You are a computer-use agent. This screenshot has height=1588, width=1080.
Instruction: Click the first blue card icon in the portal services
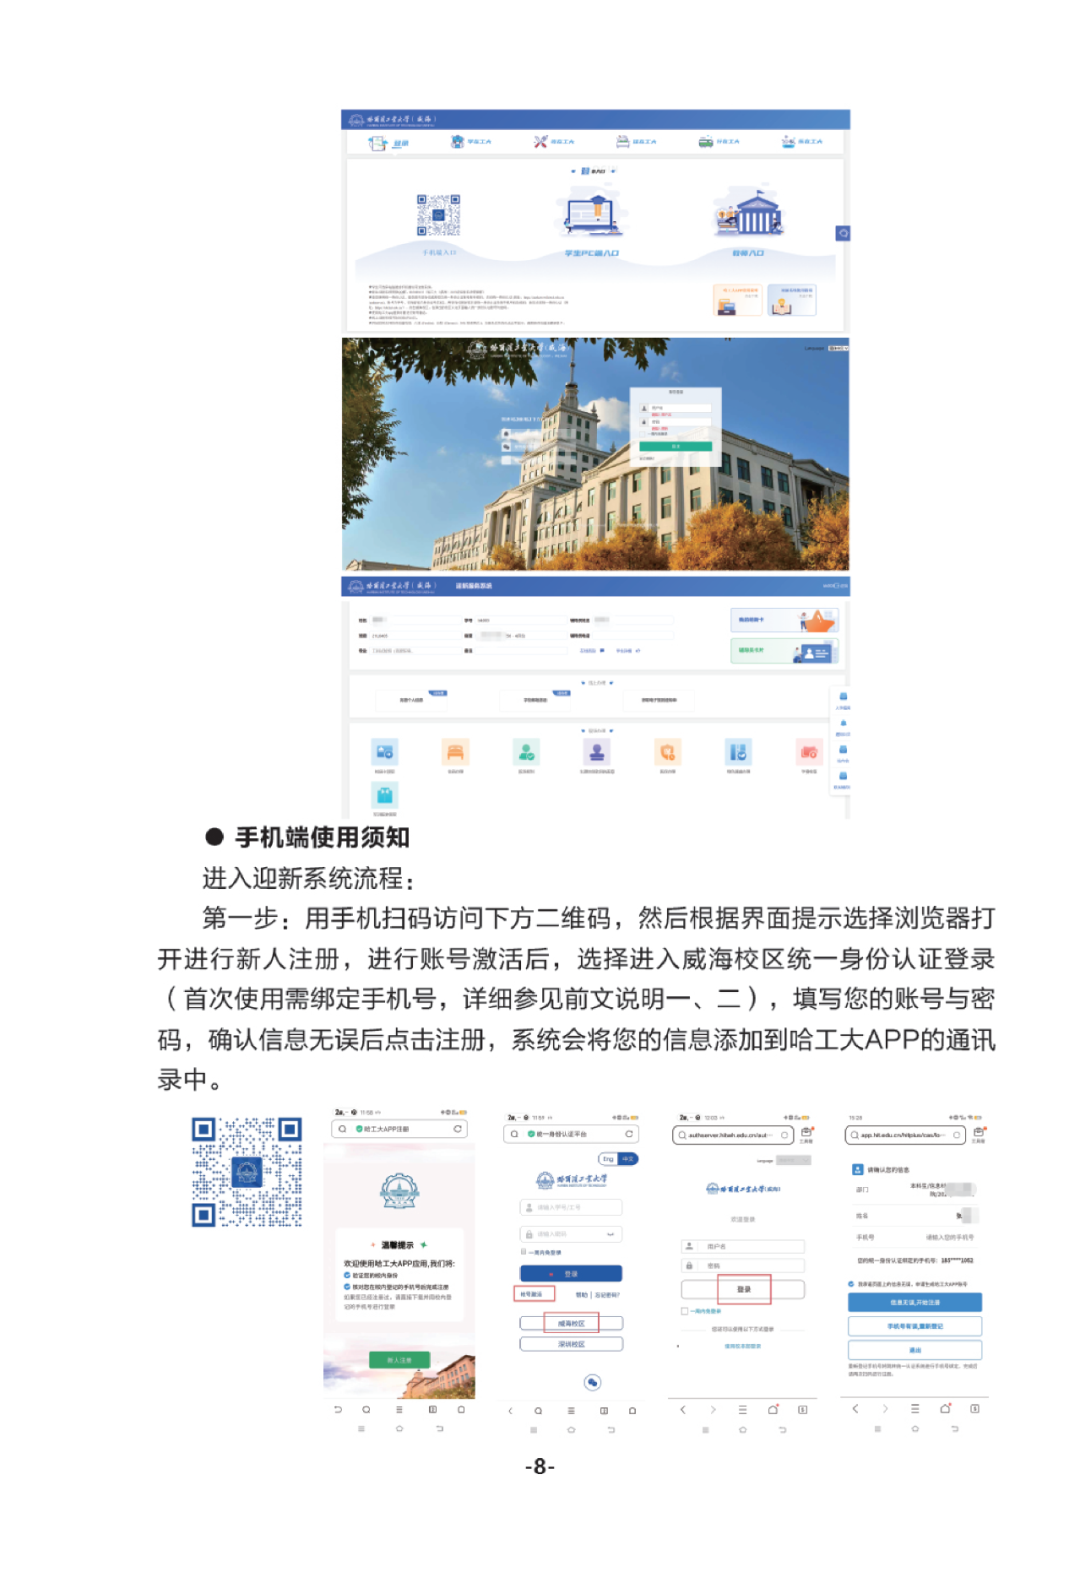click(385, 752)
